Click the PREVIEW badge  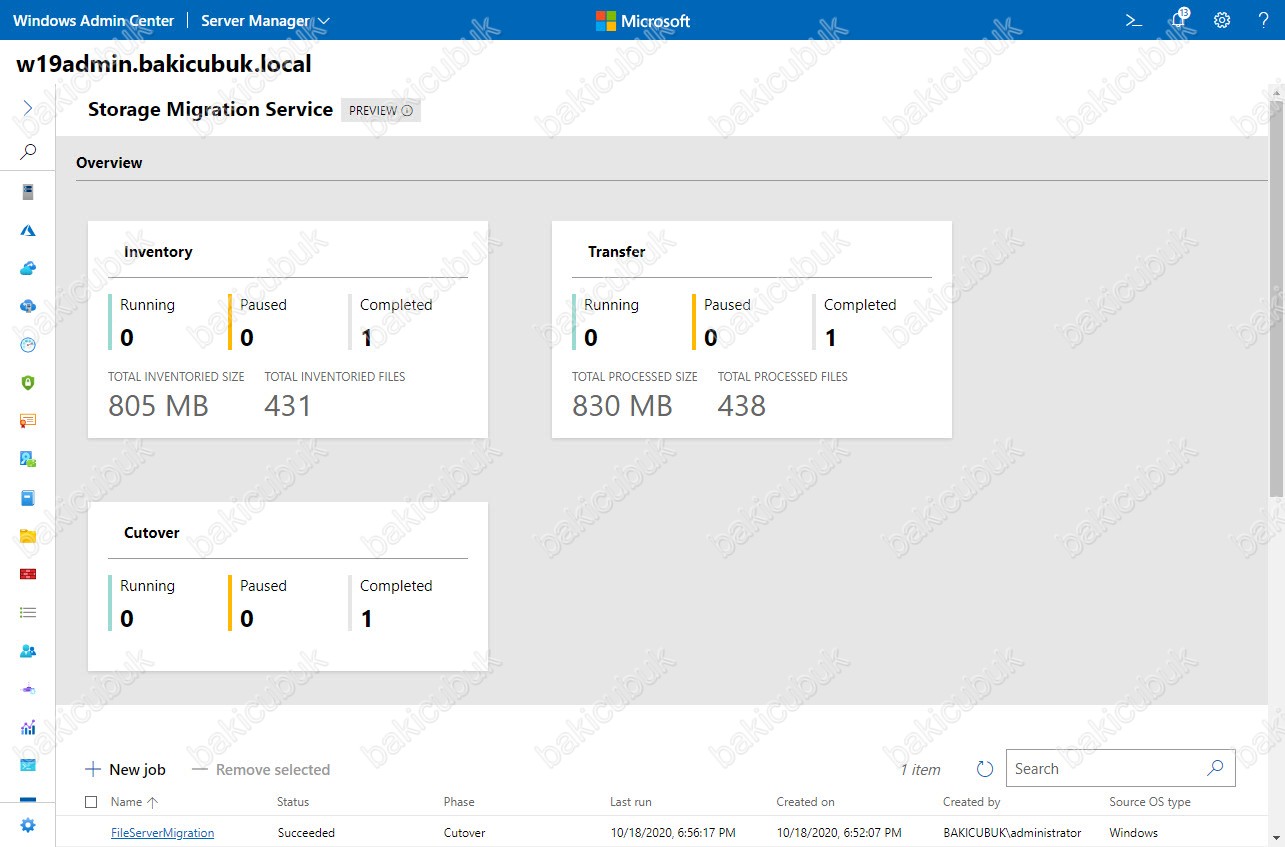click(381, 111)
